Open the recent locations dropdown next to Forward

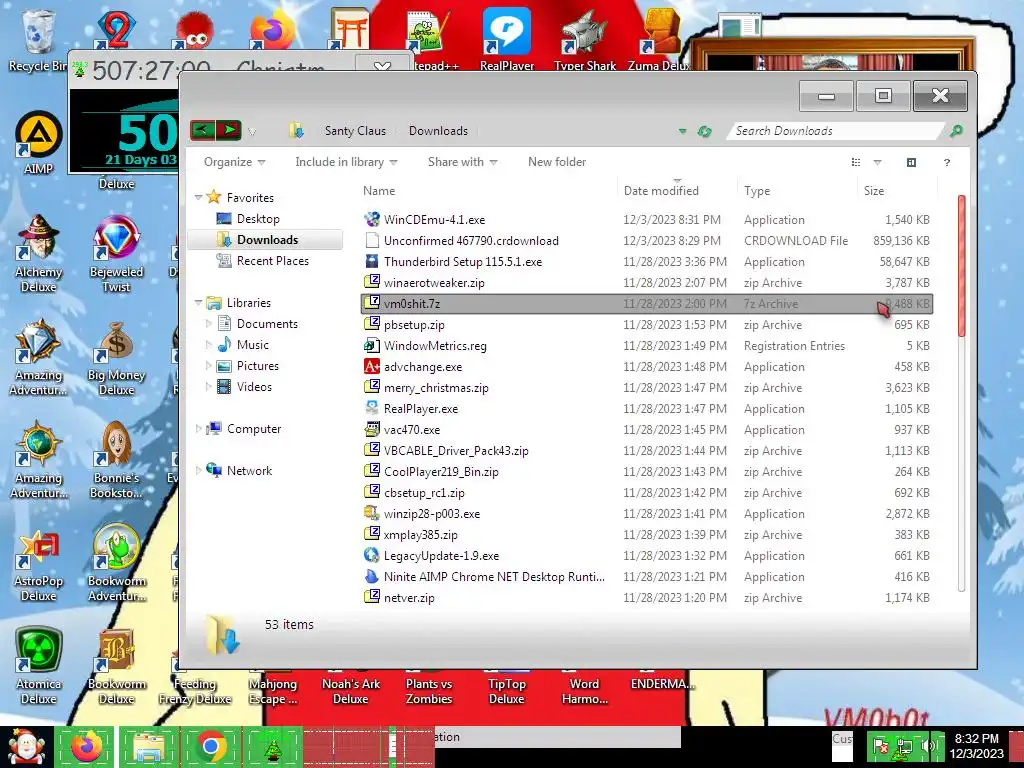pos(252,131)
